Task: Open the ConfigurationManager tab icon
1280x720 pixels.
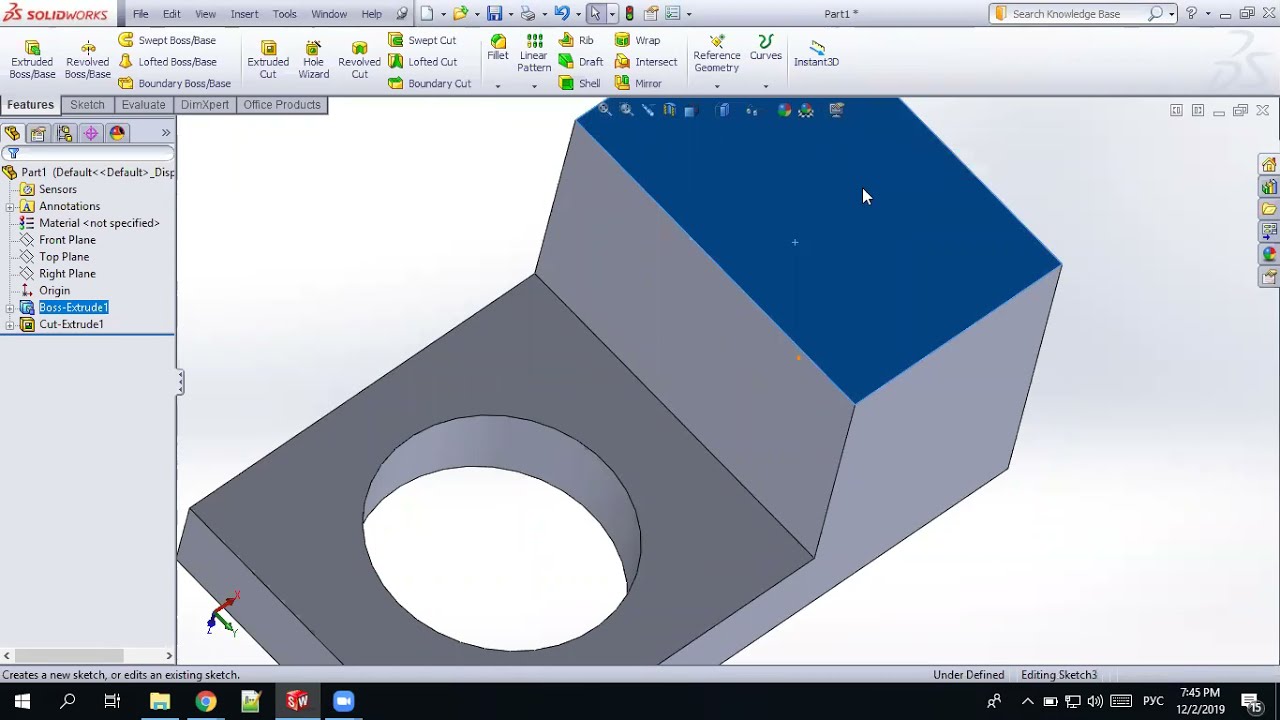Action: 65,133
